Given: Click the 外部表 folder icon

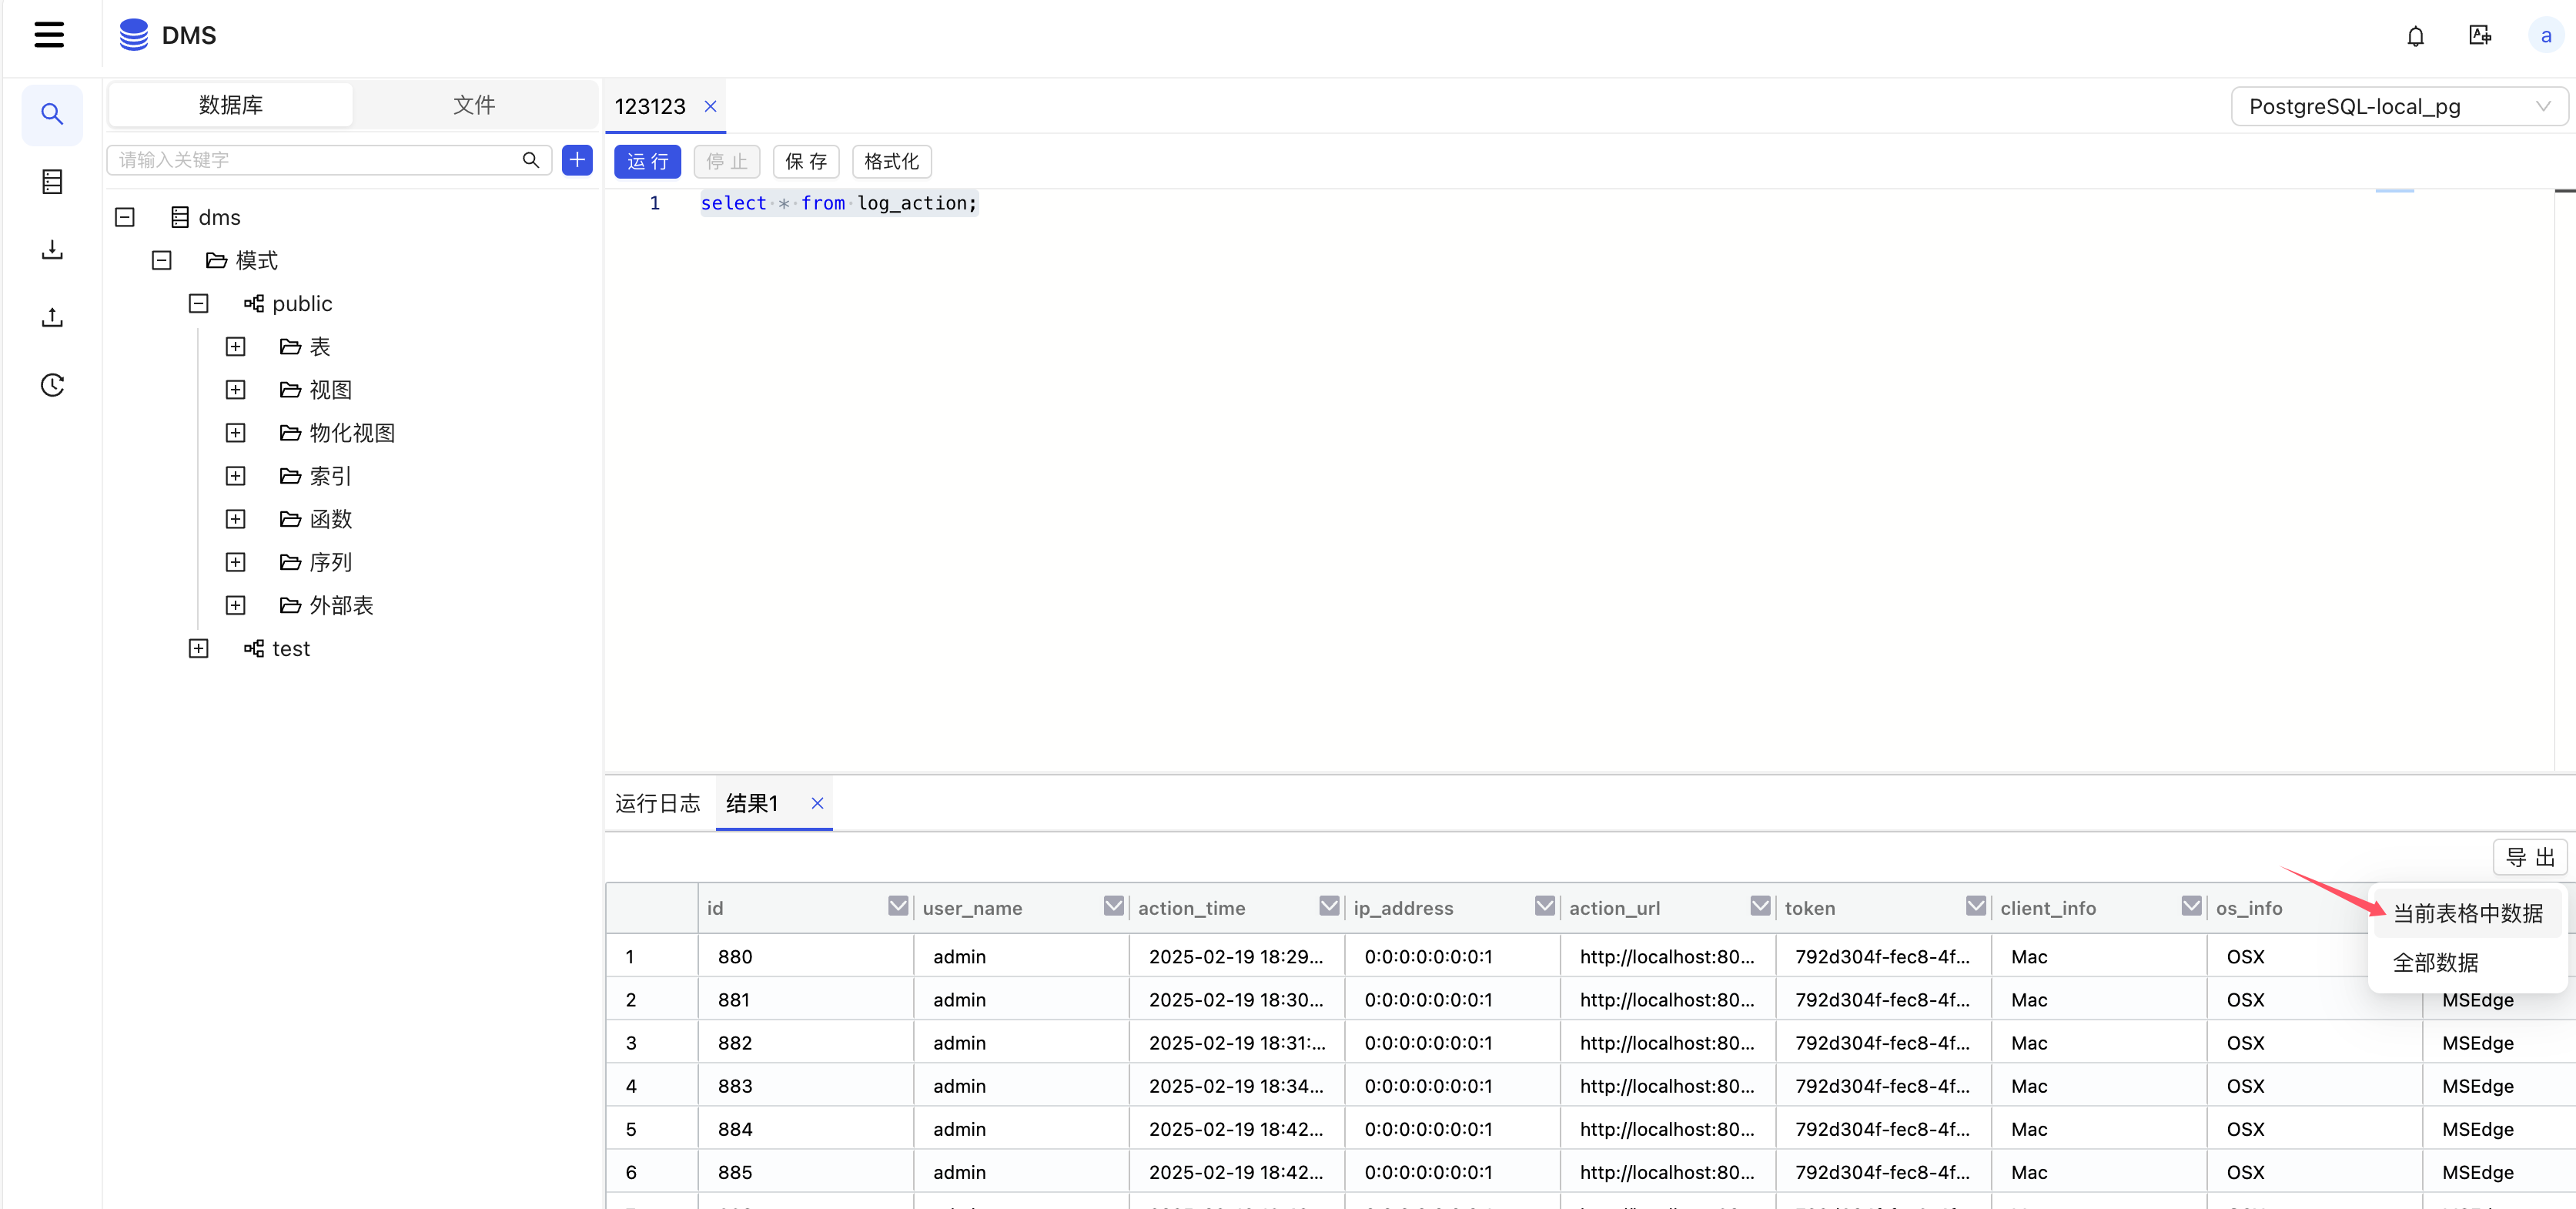Looking at the screenshot, I should tap(290, 605).
